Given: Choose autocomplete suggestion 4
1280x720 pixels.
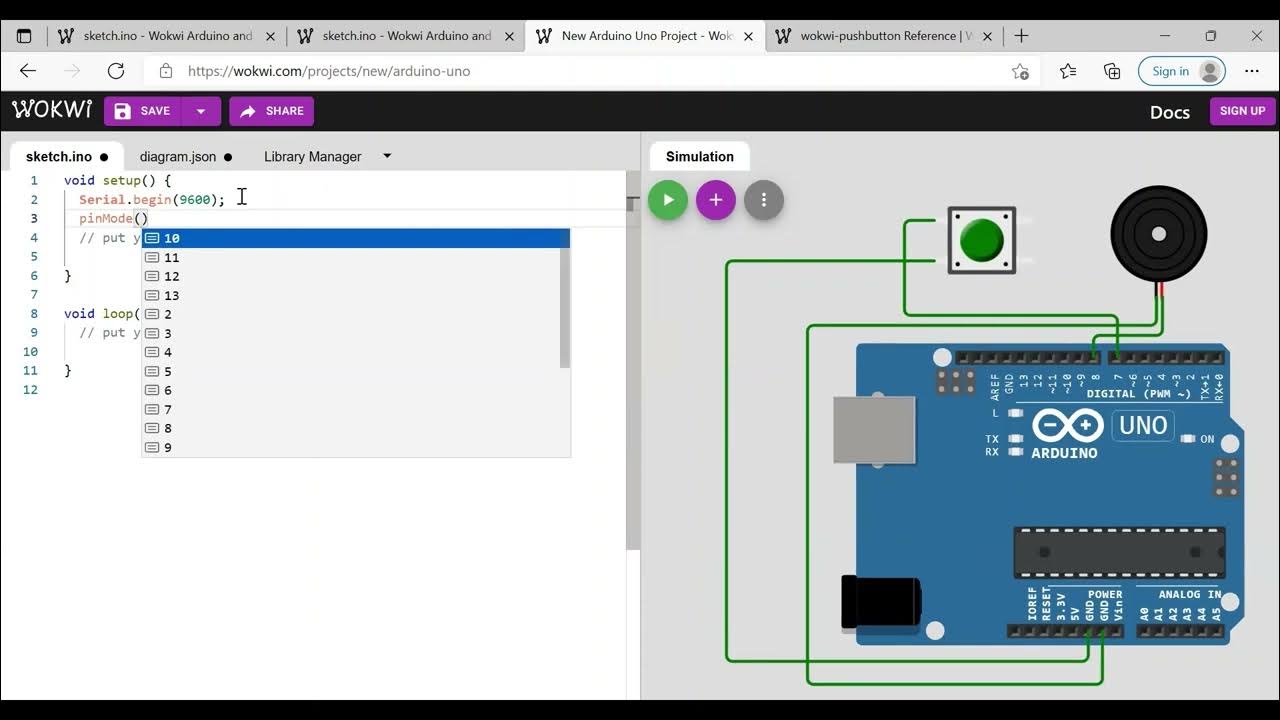Looking at the screenshot, I should [x=356, y=352].
